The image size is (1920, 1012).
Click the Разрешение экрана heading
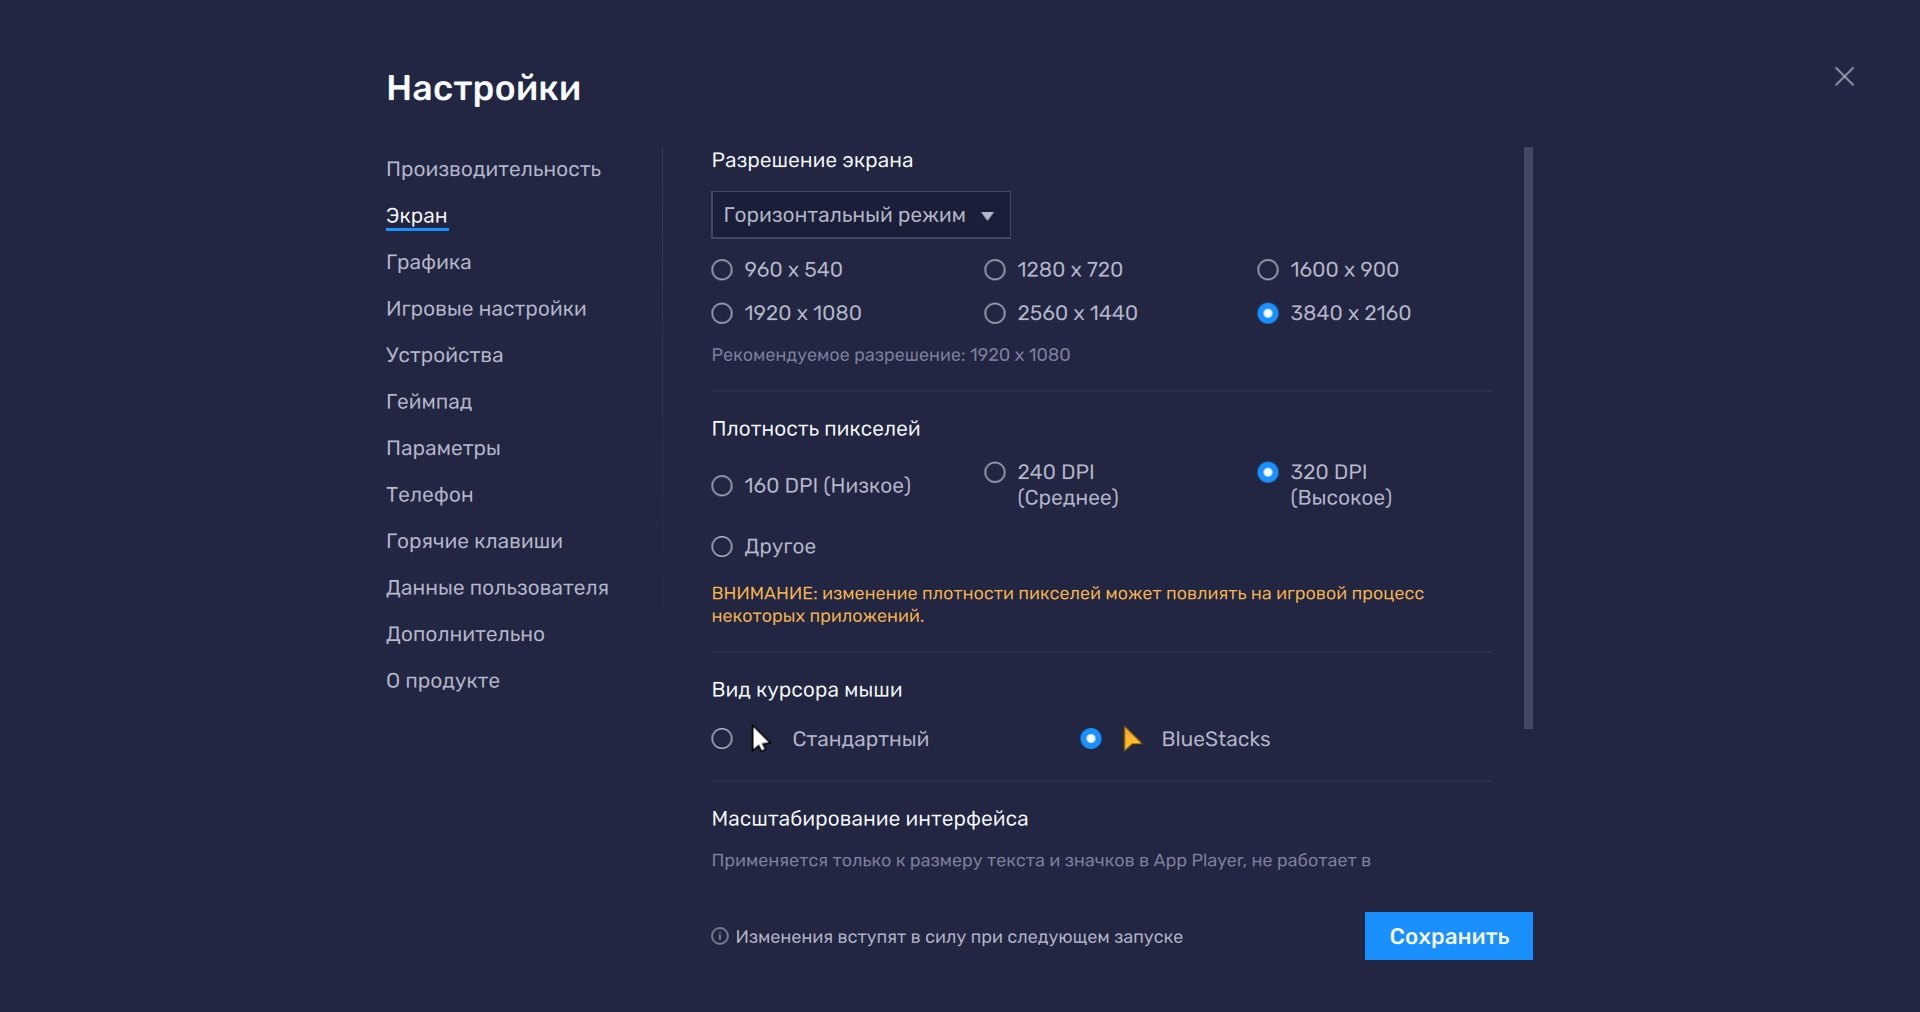point(812,160)
